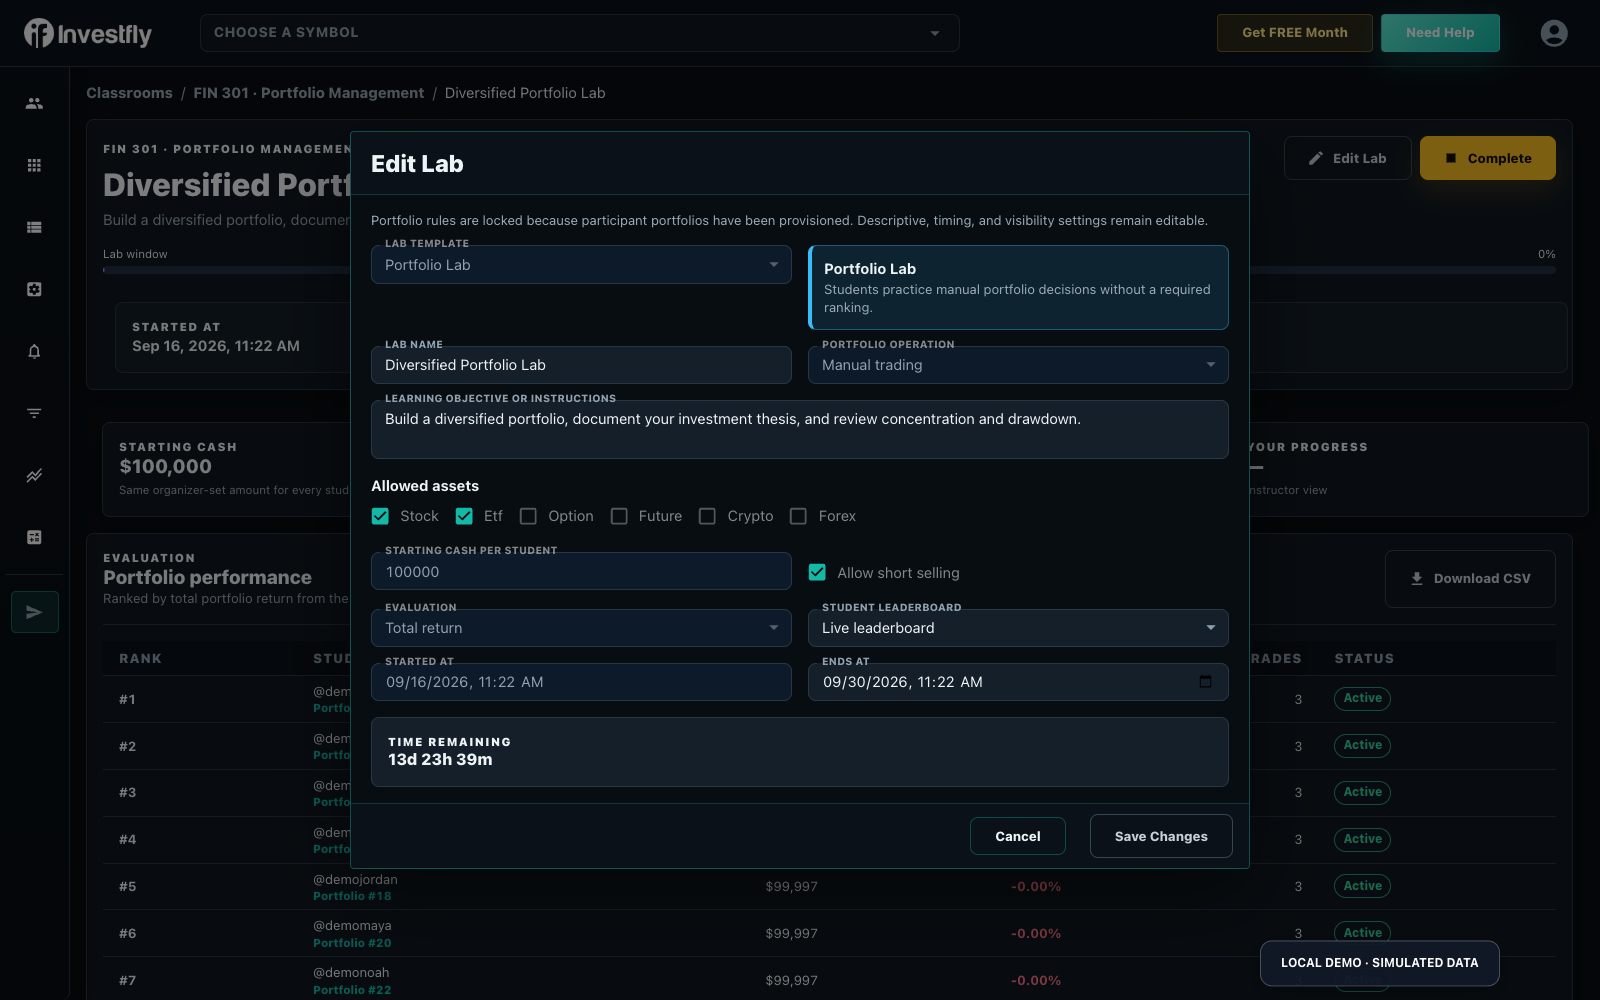Screen dimensions: 1600x1000
Task: Click the Investfly logo
Action: pyautogui.click(x=88, y=34)
